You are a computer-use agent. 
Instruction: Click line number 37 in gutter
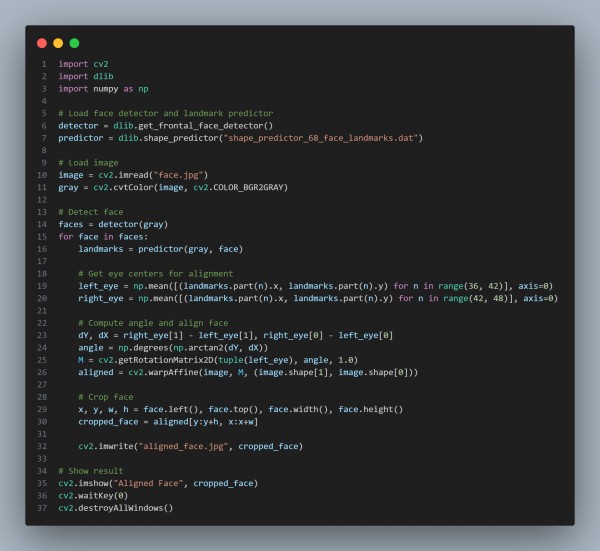[x=42, y=508]
